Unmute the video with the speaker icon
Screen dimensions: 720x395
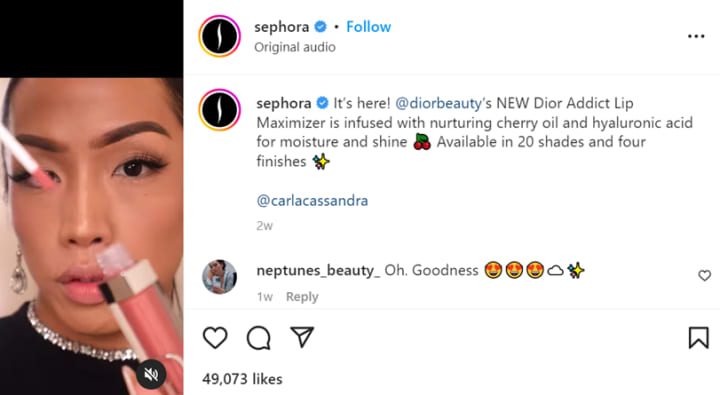tap(151, 375)
